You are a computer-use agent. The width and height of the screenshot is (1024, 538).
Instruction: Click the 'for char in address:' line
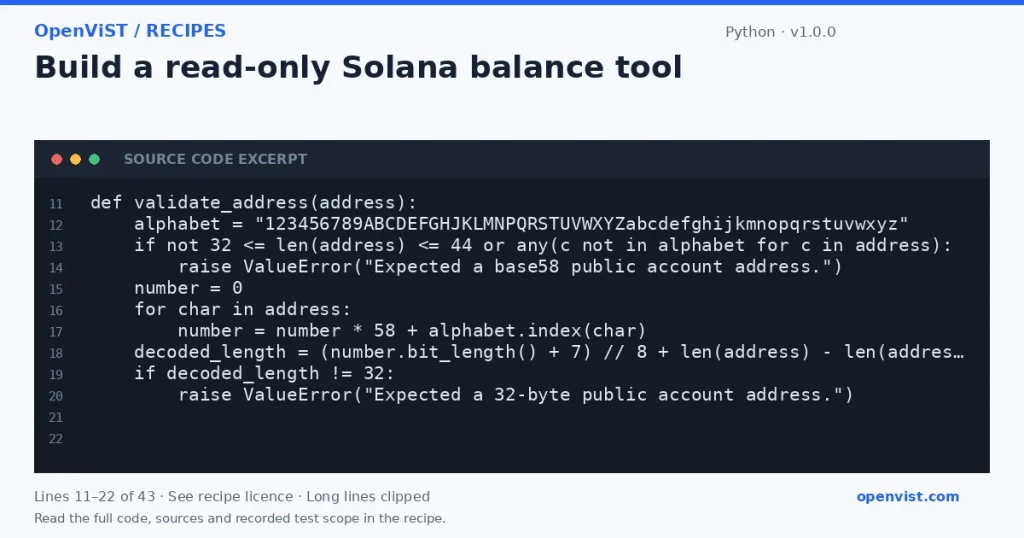242,309
